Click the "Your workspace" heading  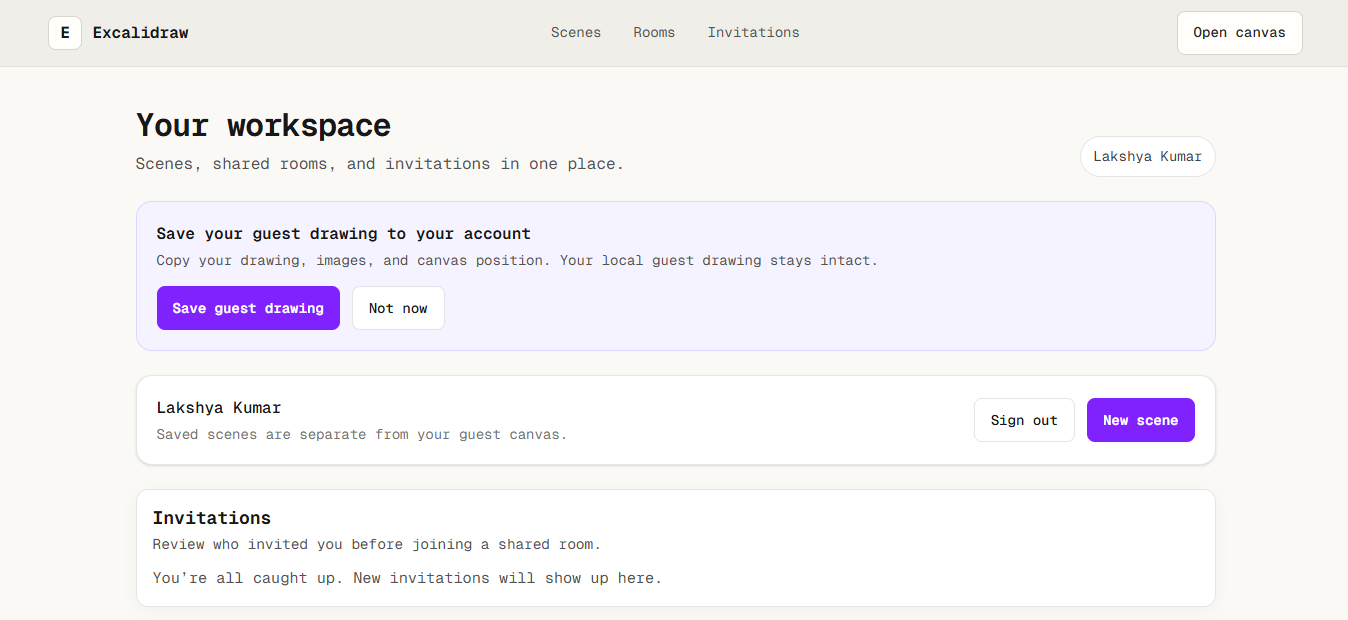[x=263, y=126]
